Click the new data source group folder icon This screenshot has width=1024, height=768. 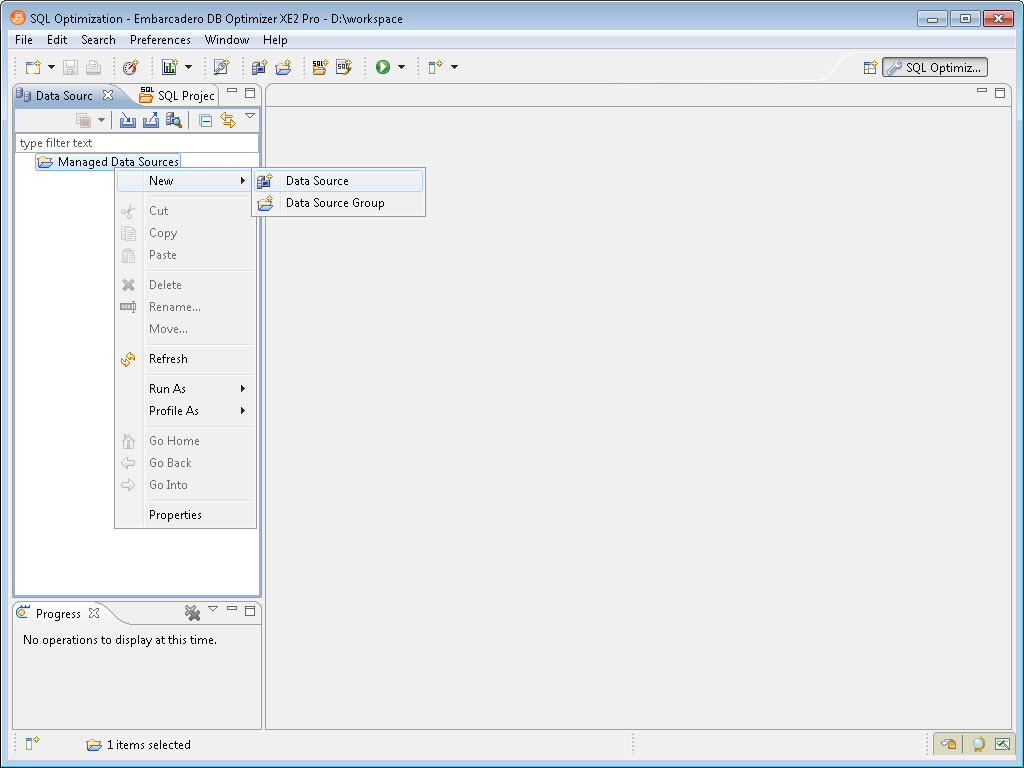(x=283, y=67)
